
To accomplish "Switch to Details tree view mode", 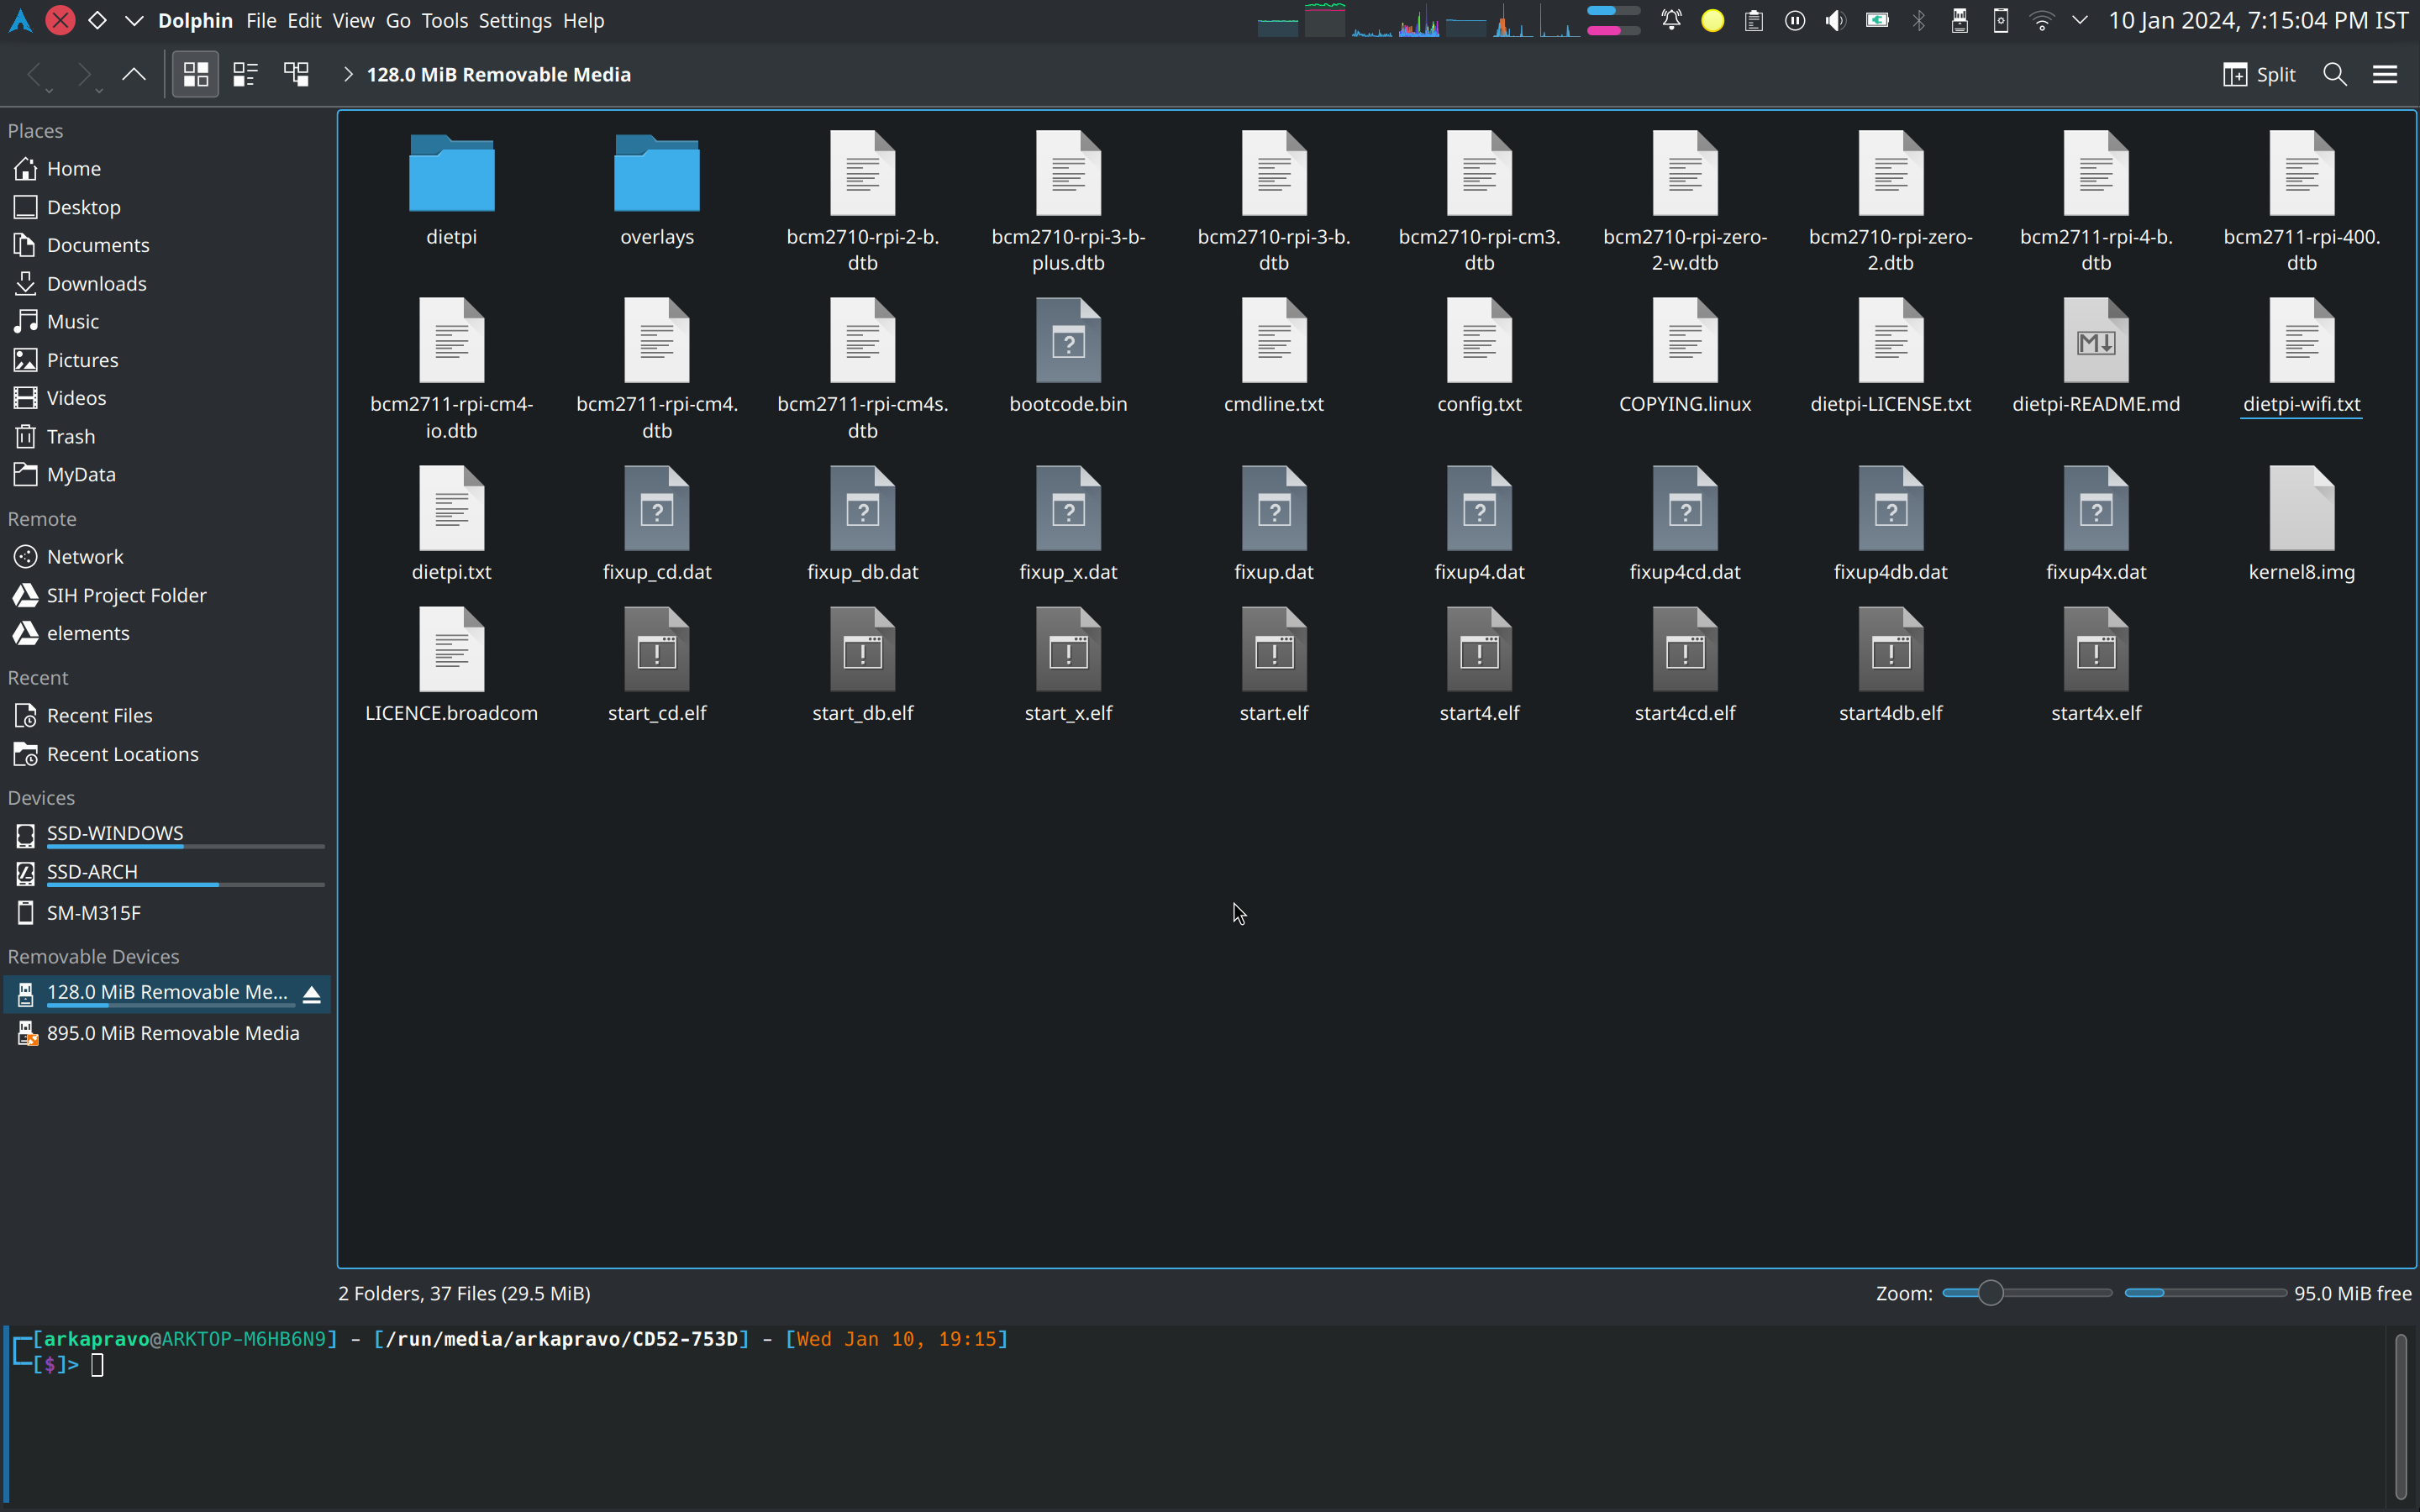I will (x=296, y=75).
